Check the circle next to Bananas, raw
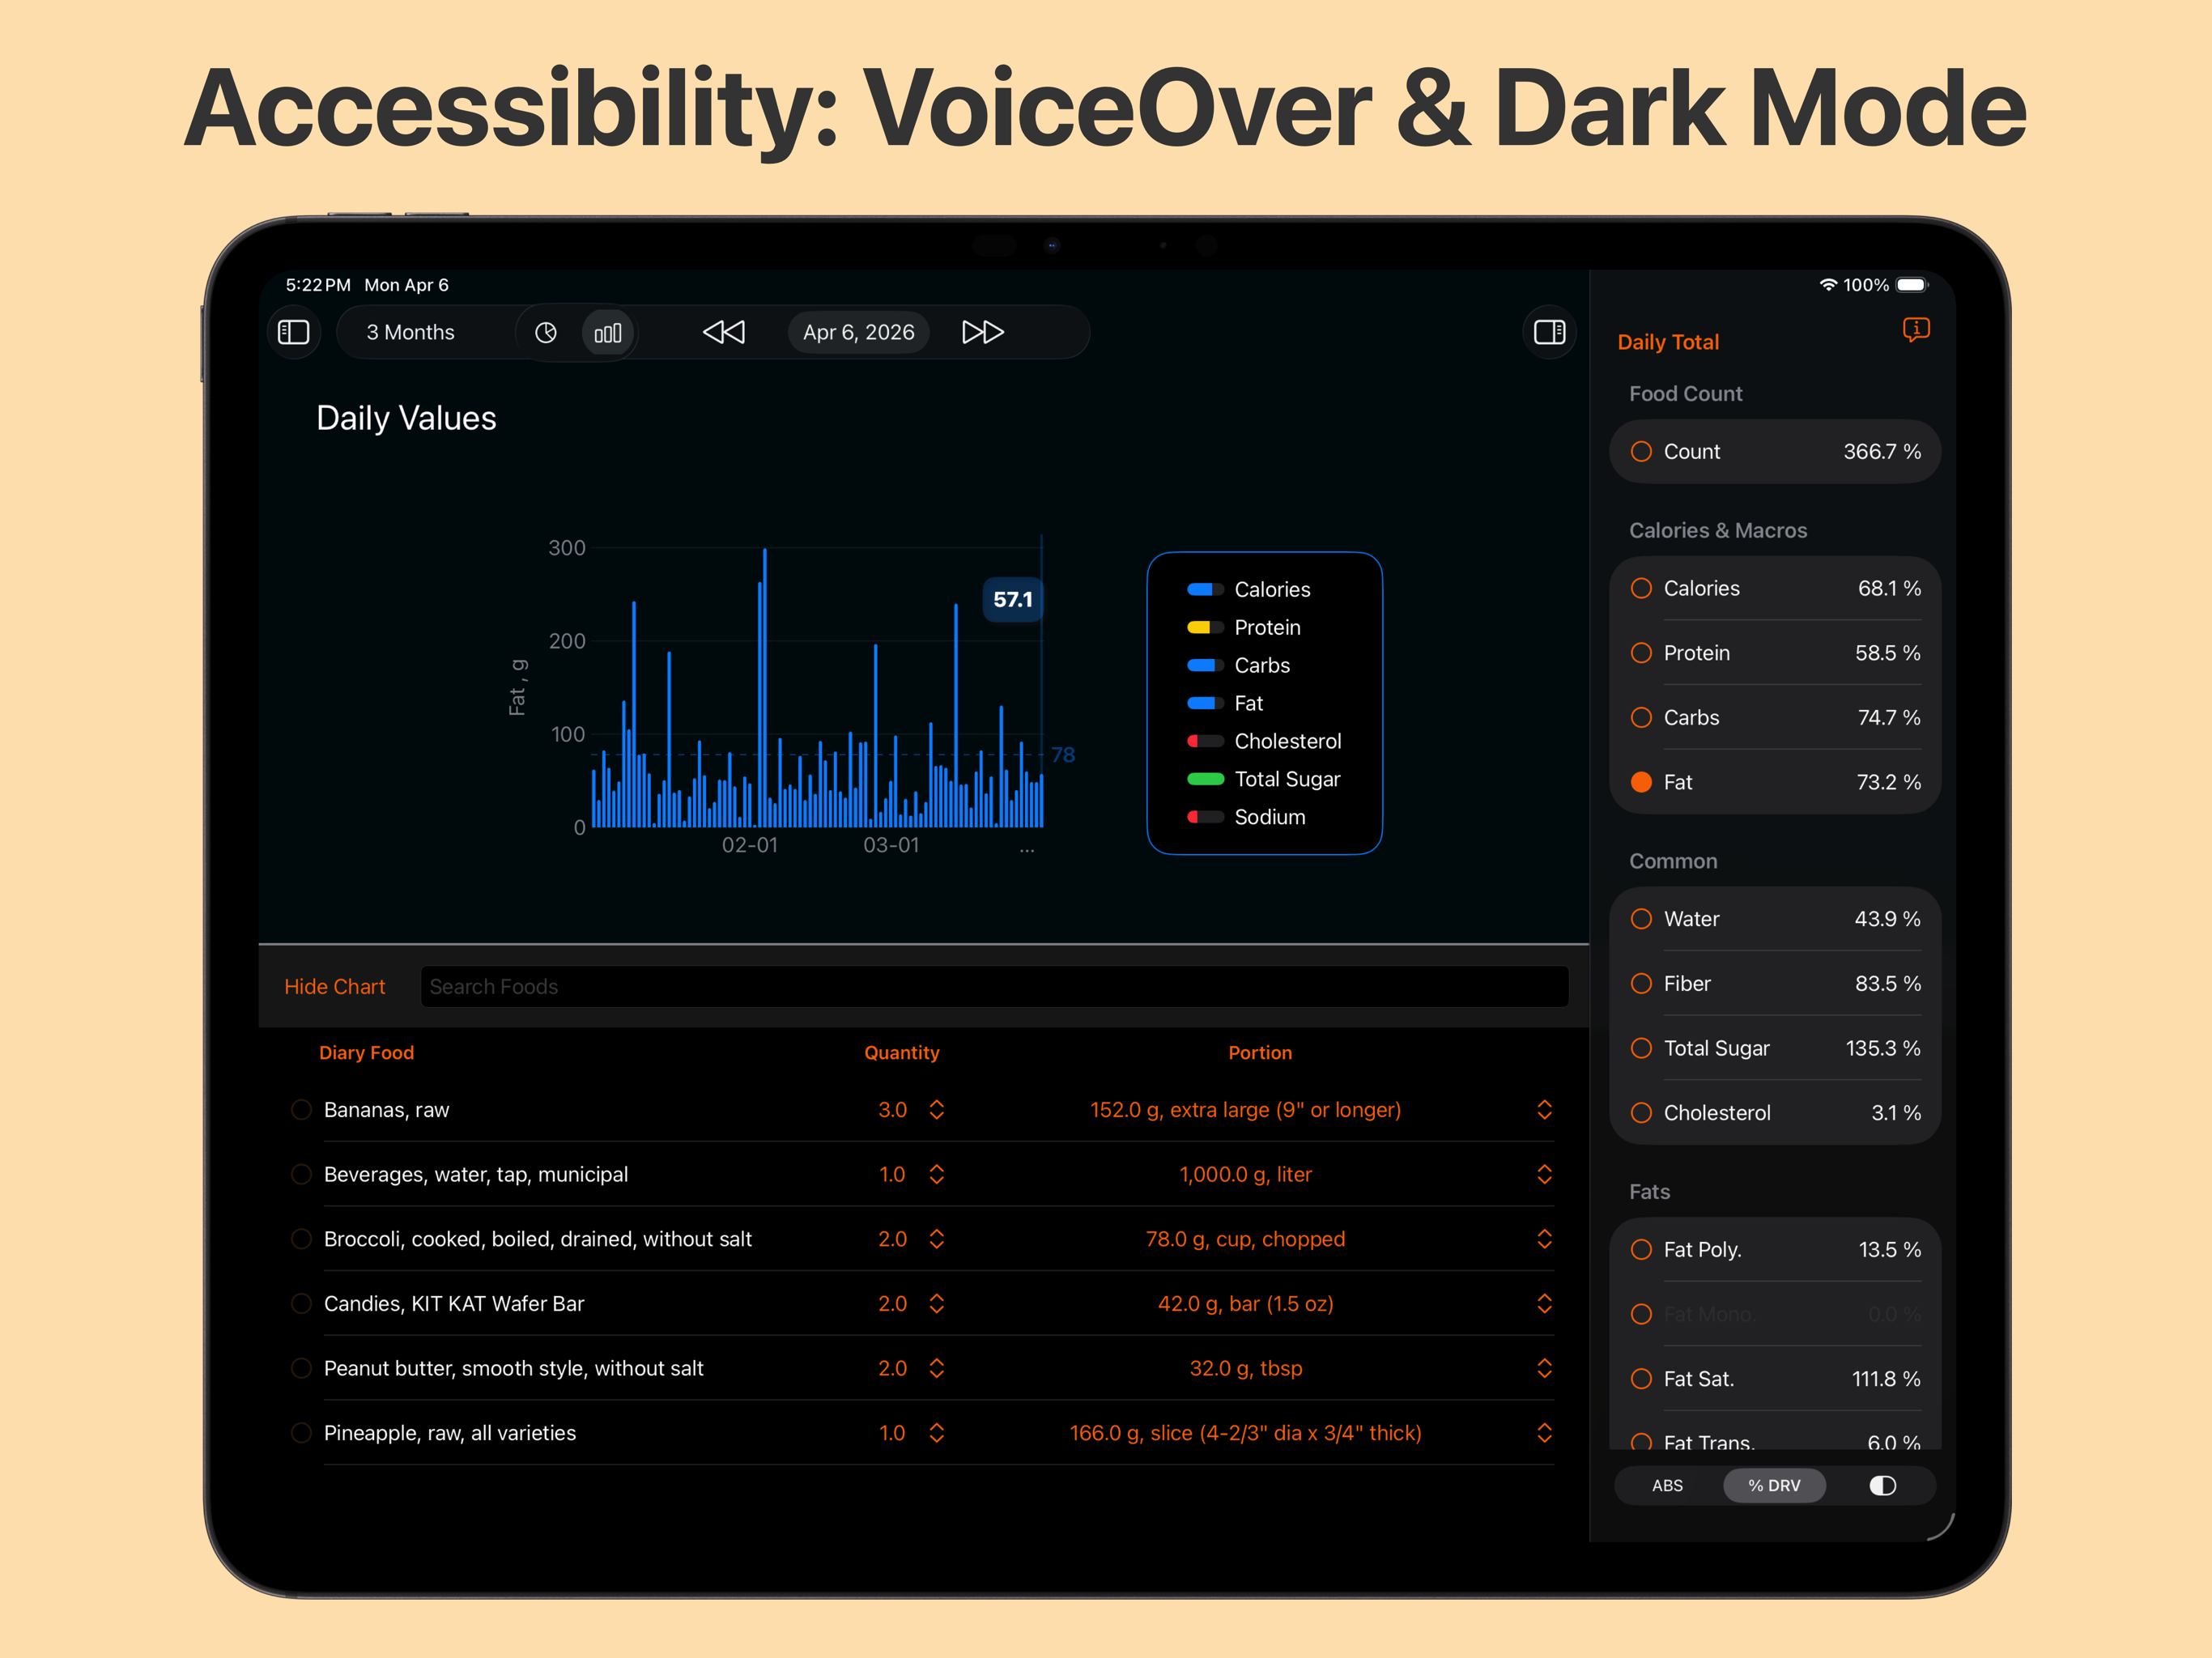Screen dimensions: 2212x1658 (x=300, y=1109)
